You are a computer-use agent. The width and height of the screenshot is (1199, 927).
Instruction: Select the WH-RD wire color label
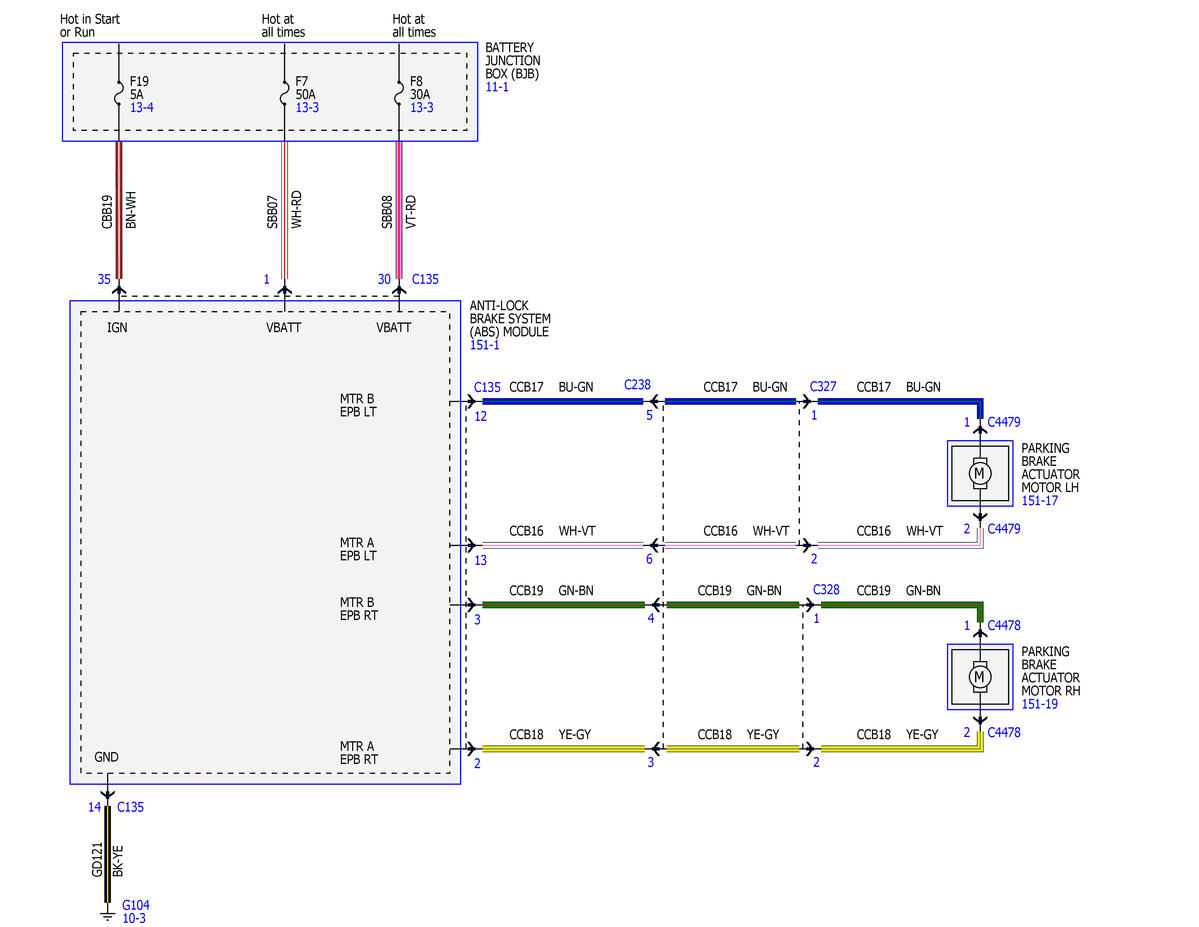coord(297,210)
